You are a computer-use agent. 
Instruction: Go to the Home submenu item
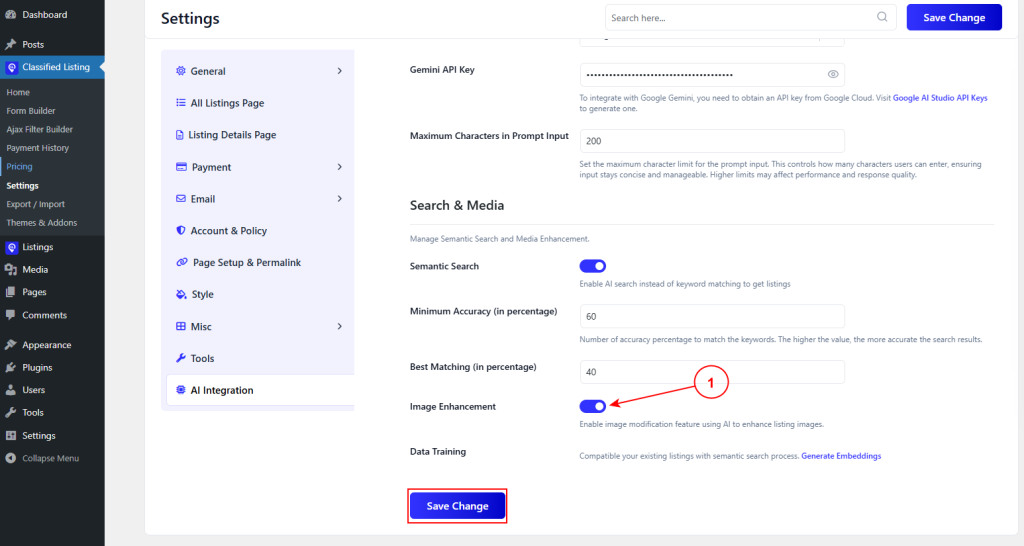coord(18,92)
